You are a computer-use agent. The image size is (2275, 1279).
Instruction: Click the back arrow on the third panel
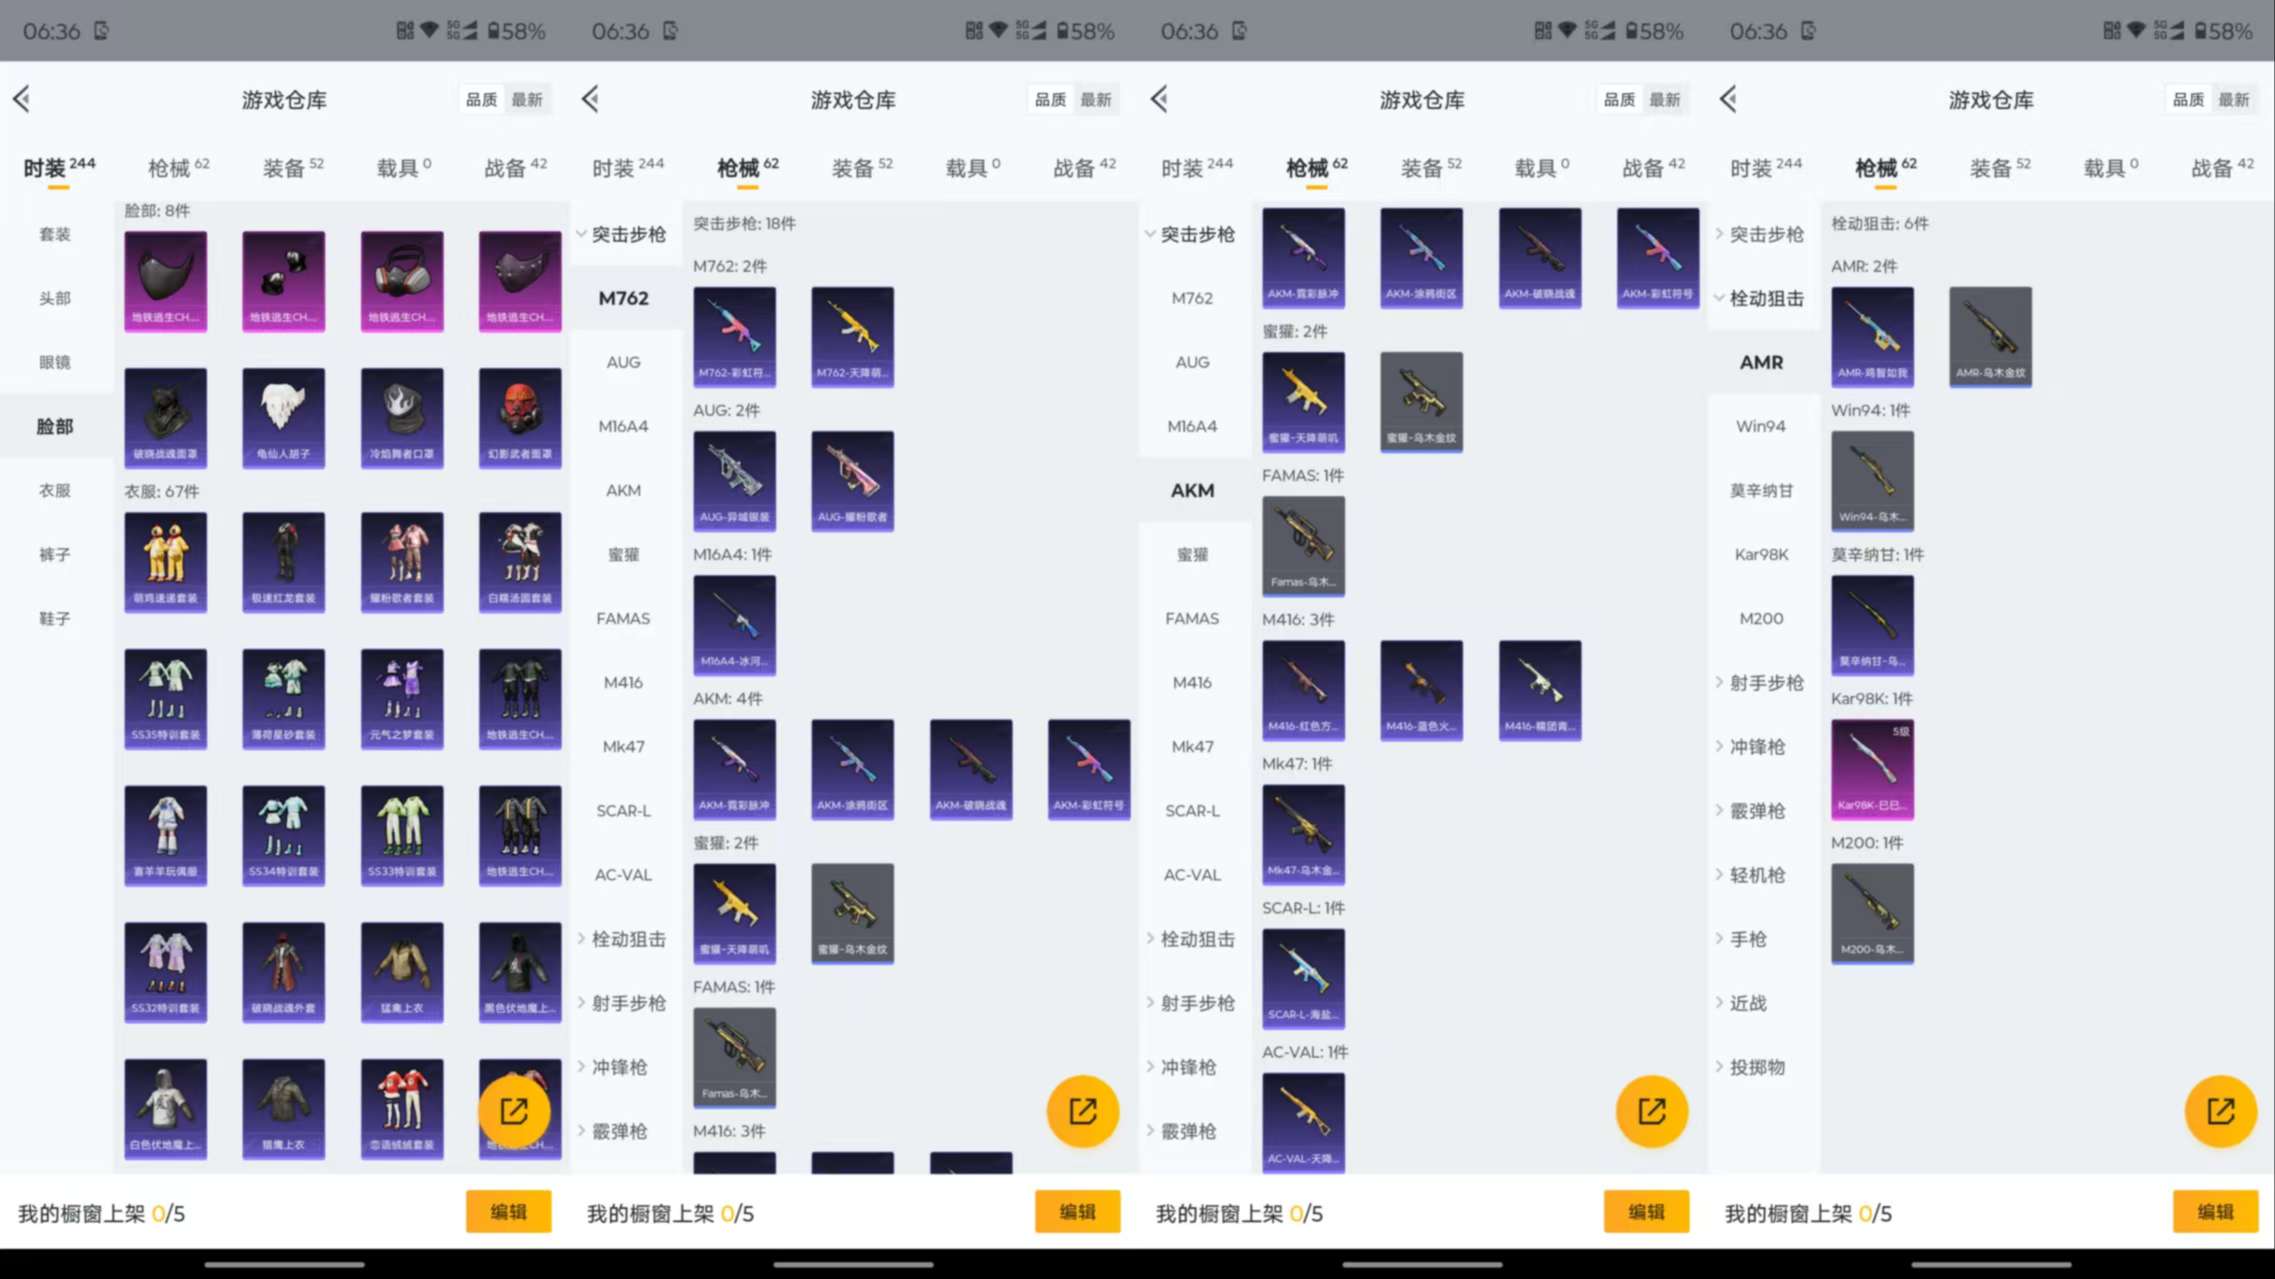coord(1157,98)
